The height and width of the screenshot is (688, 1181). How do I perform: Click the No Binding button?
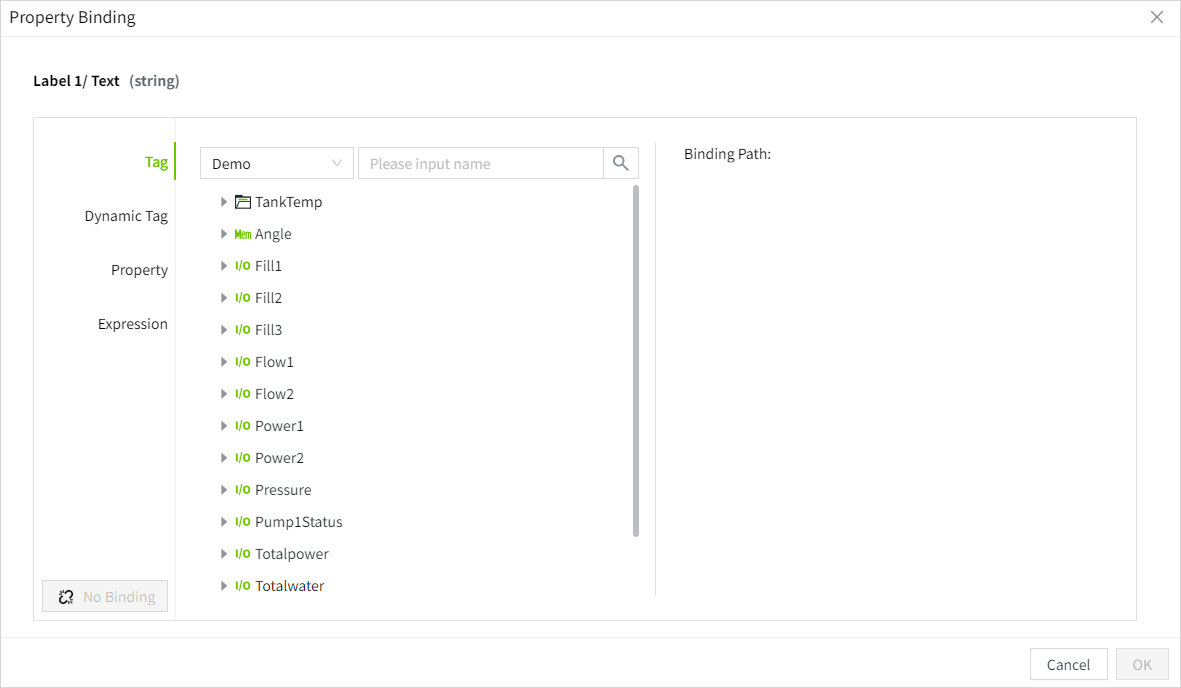105,597
